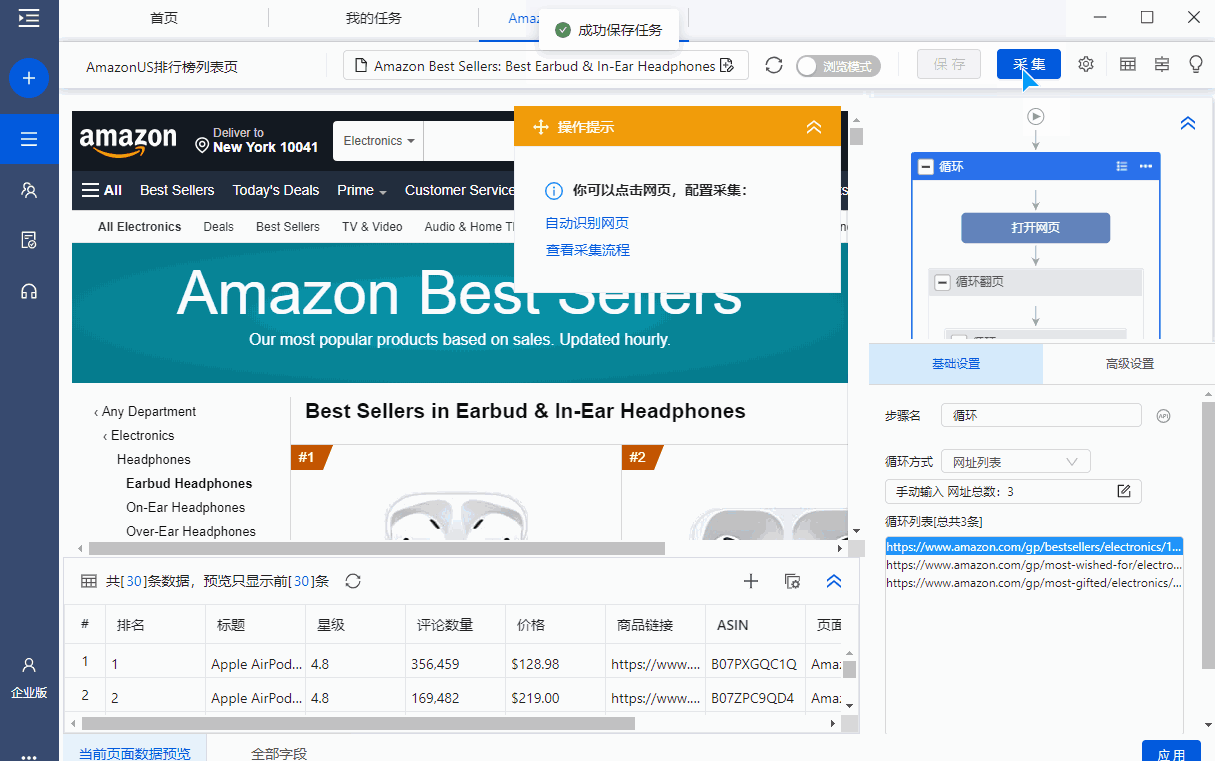Click the workflow start play icon

(x=1036, y=116)
